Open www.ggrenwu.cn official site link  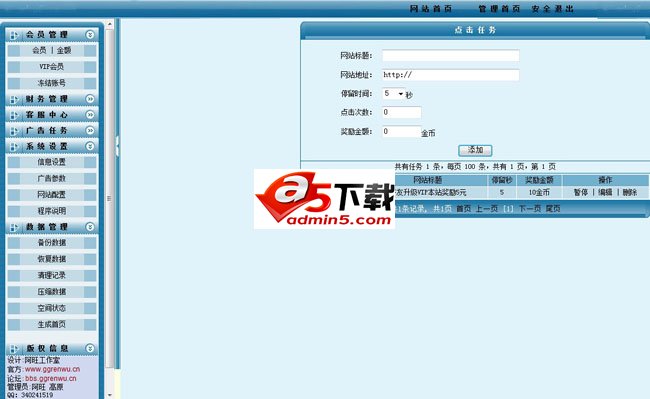click(x=52, y=369)
